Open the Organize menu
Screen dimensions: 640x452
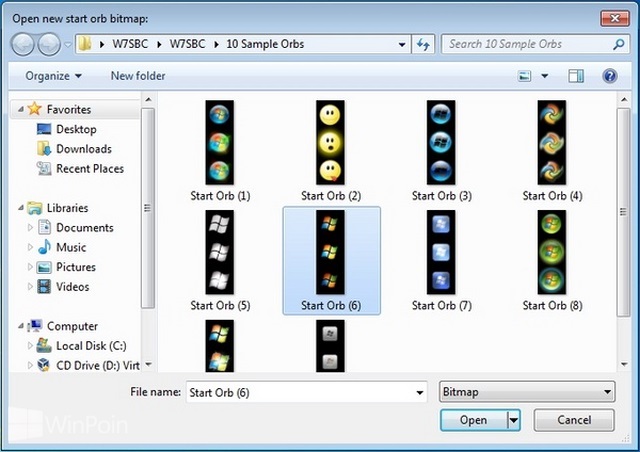53,76
